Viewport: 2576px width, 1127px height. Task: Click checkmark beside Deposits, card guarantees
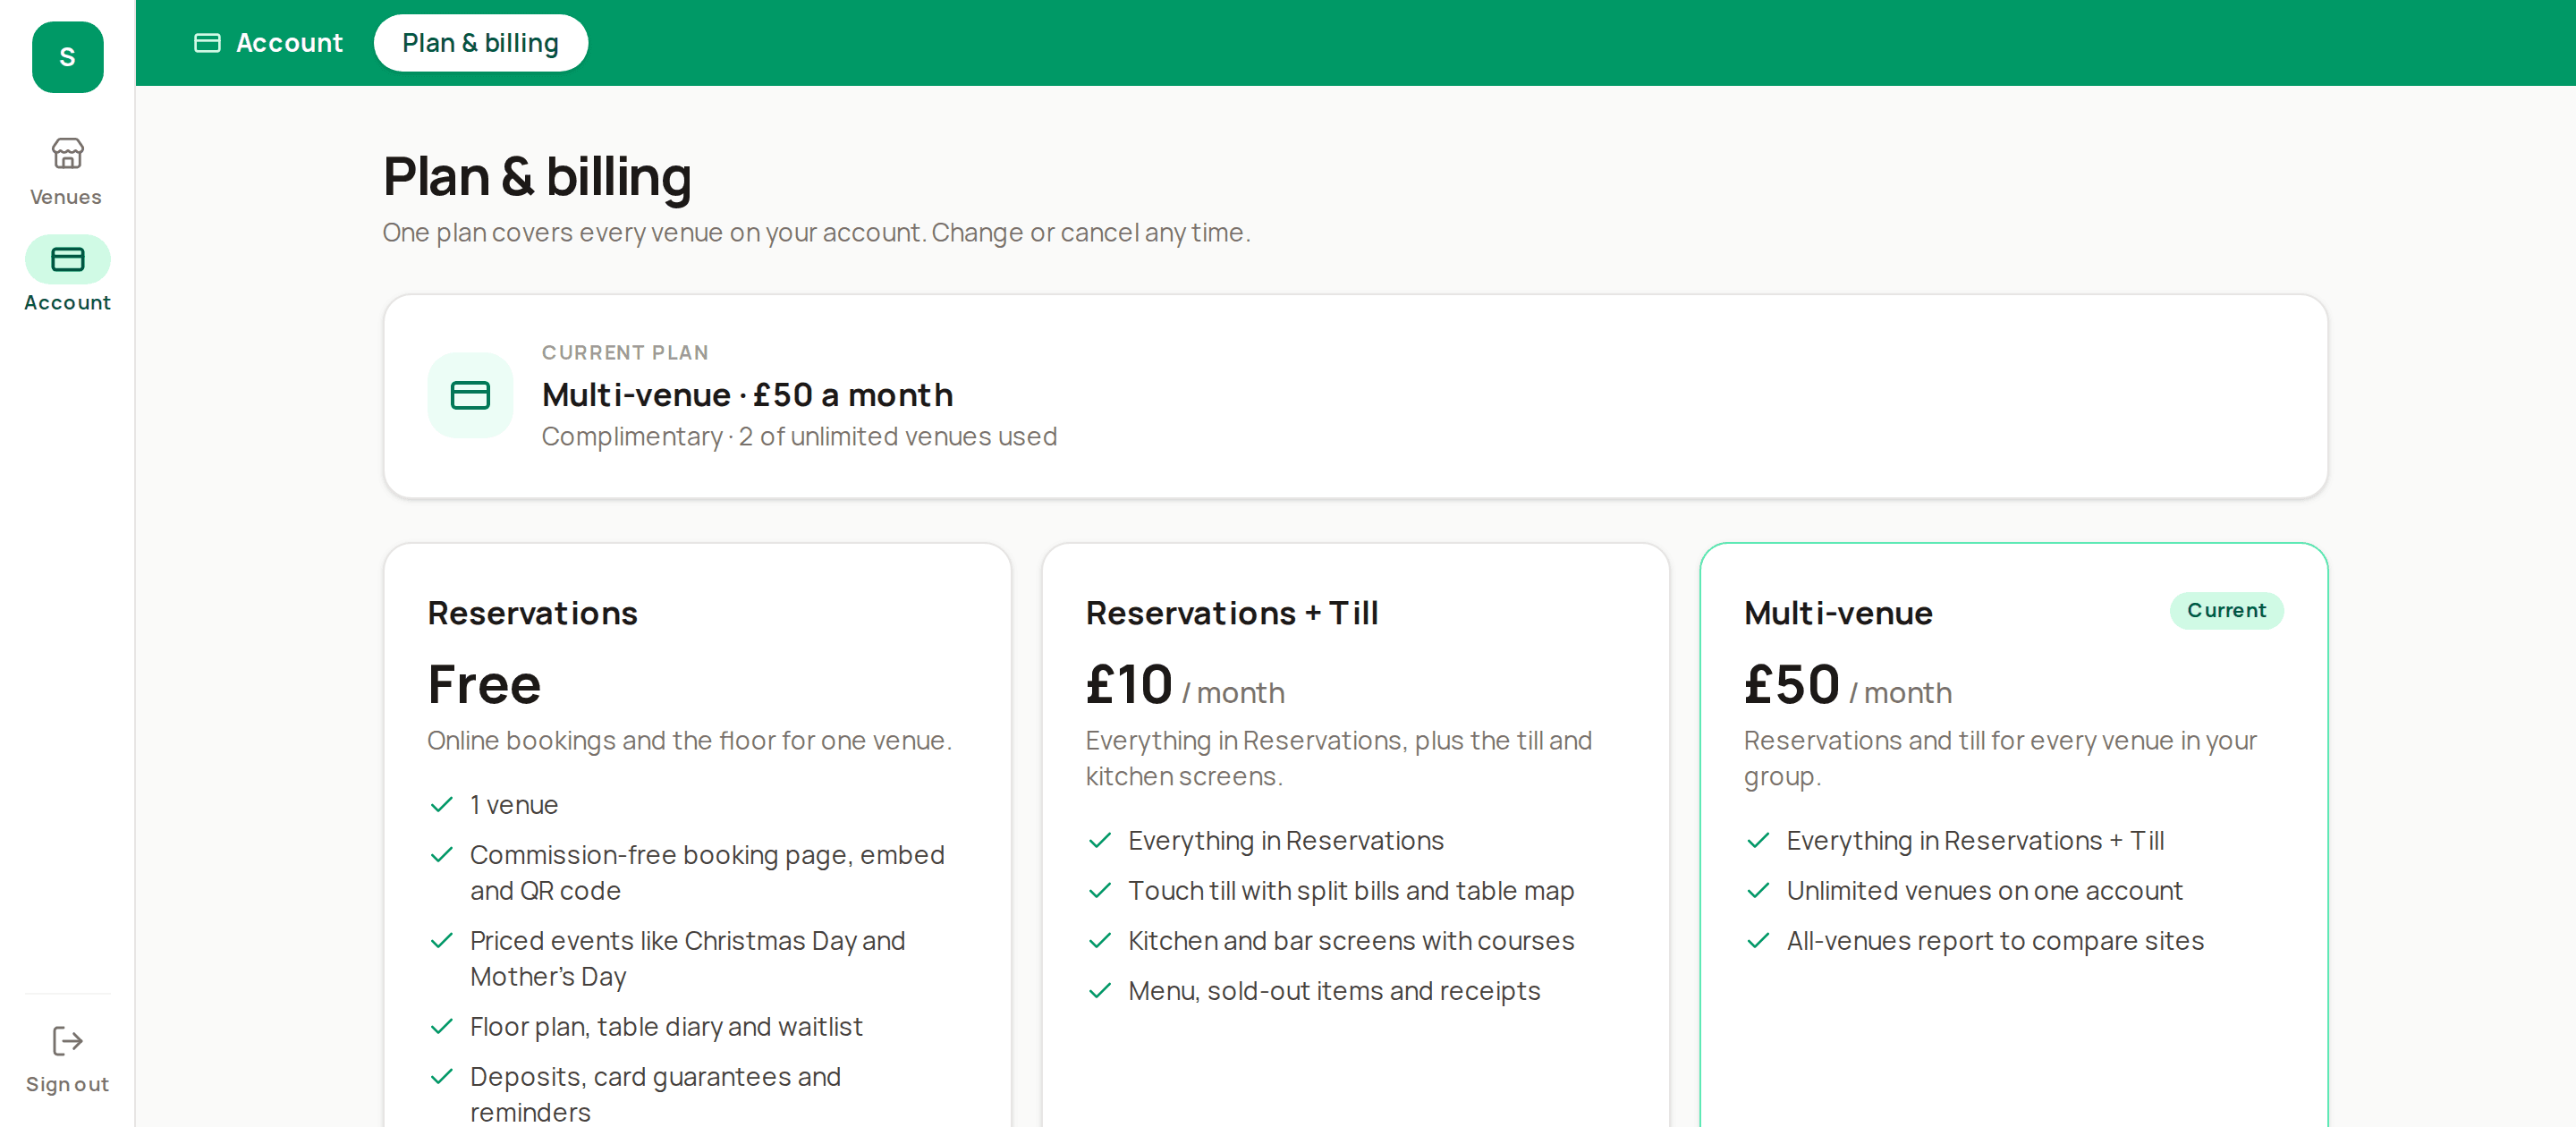(442, 1077)
